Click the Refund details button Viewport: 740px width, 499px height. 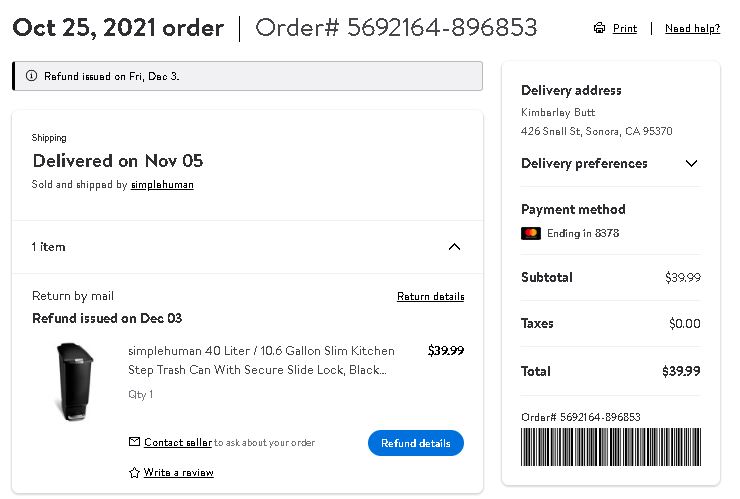(416, 443)
